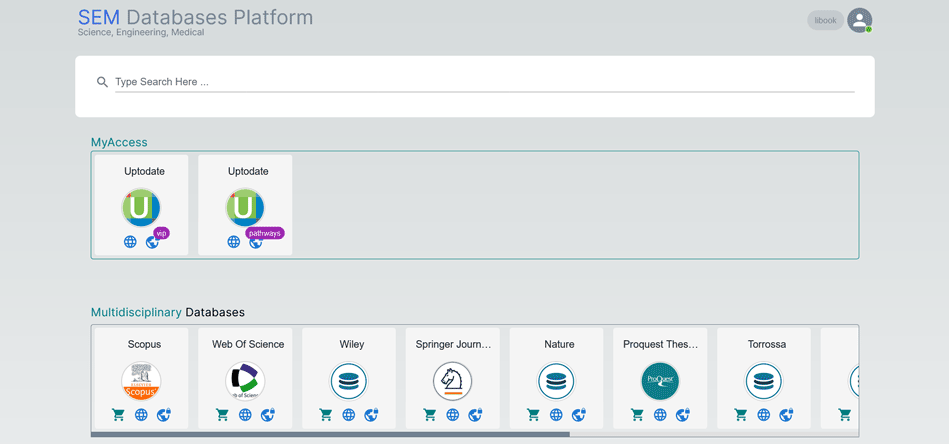Click the Science, Engineering, Medical subtitle
949x444 pixels.
click(141, 33)
